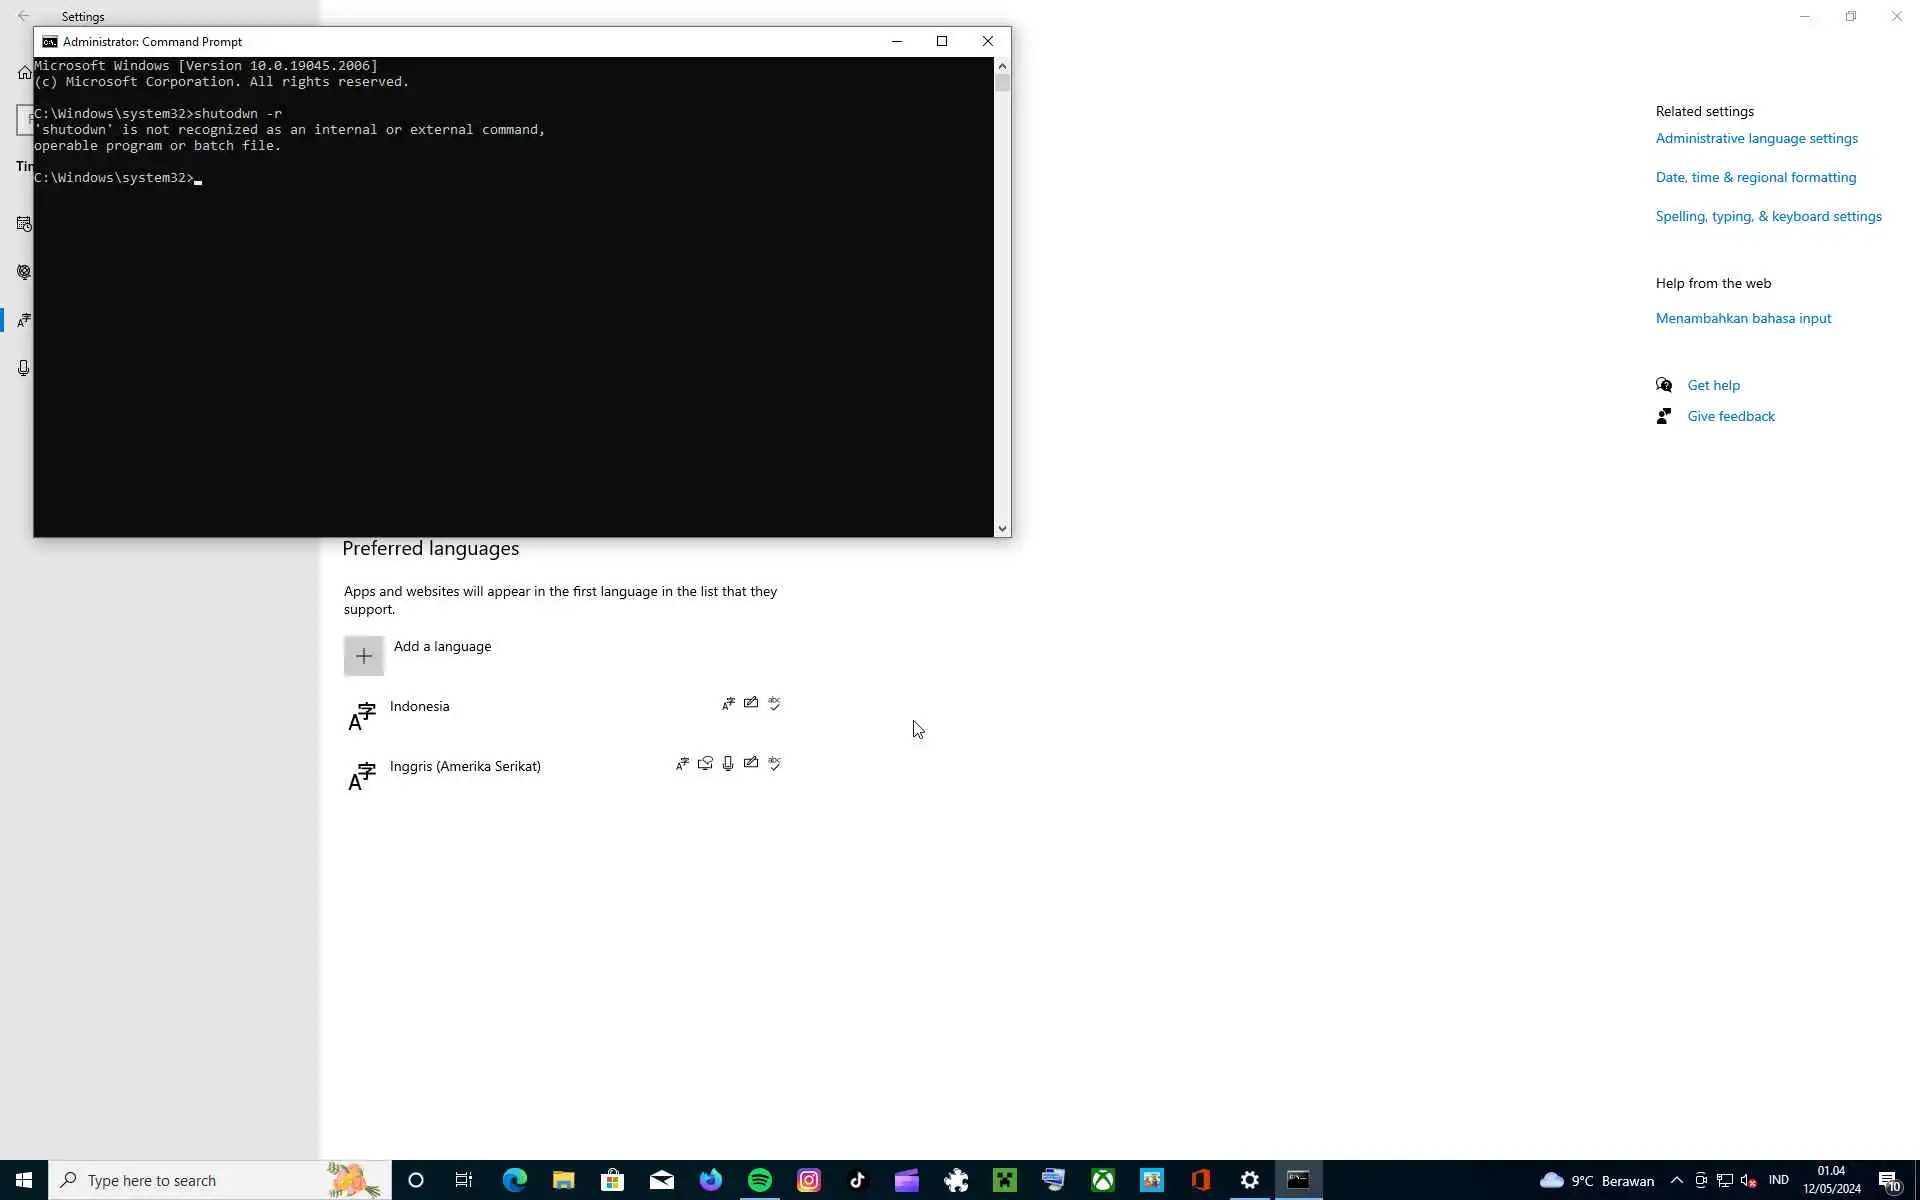This screenshot has width=1920, height=1200.
Task: Open the IND input language switcher
Action: pyautogui.click(x=1778, y=1181)
